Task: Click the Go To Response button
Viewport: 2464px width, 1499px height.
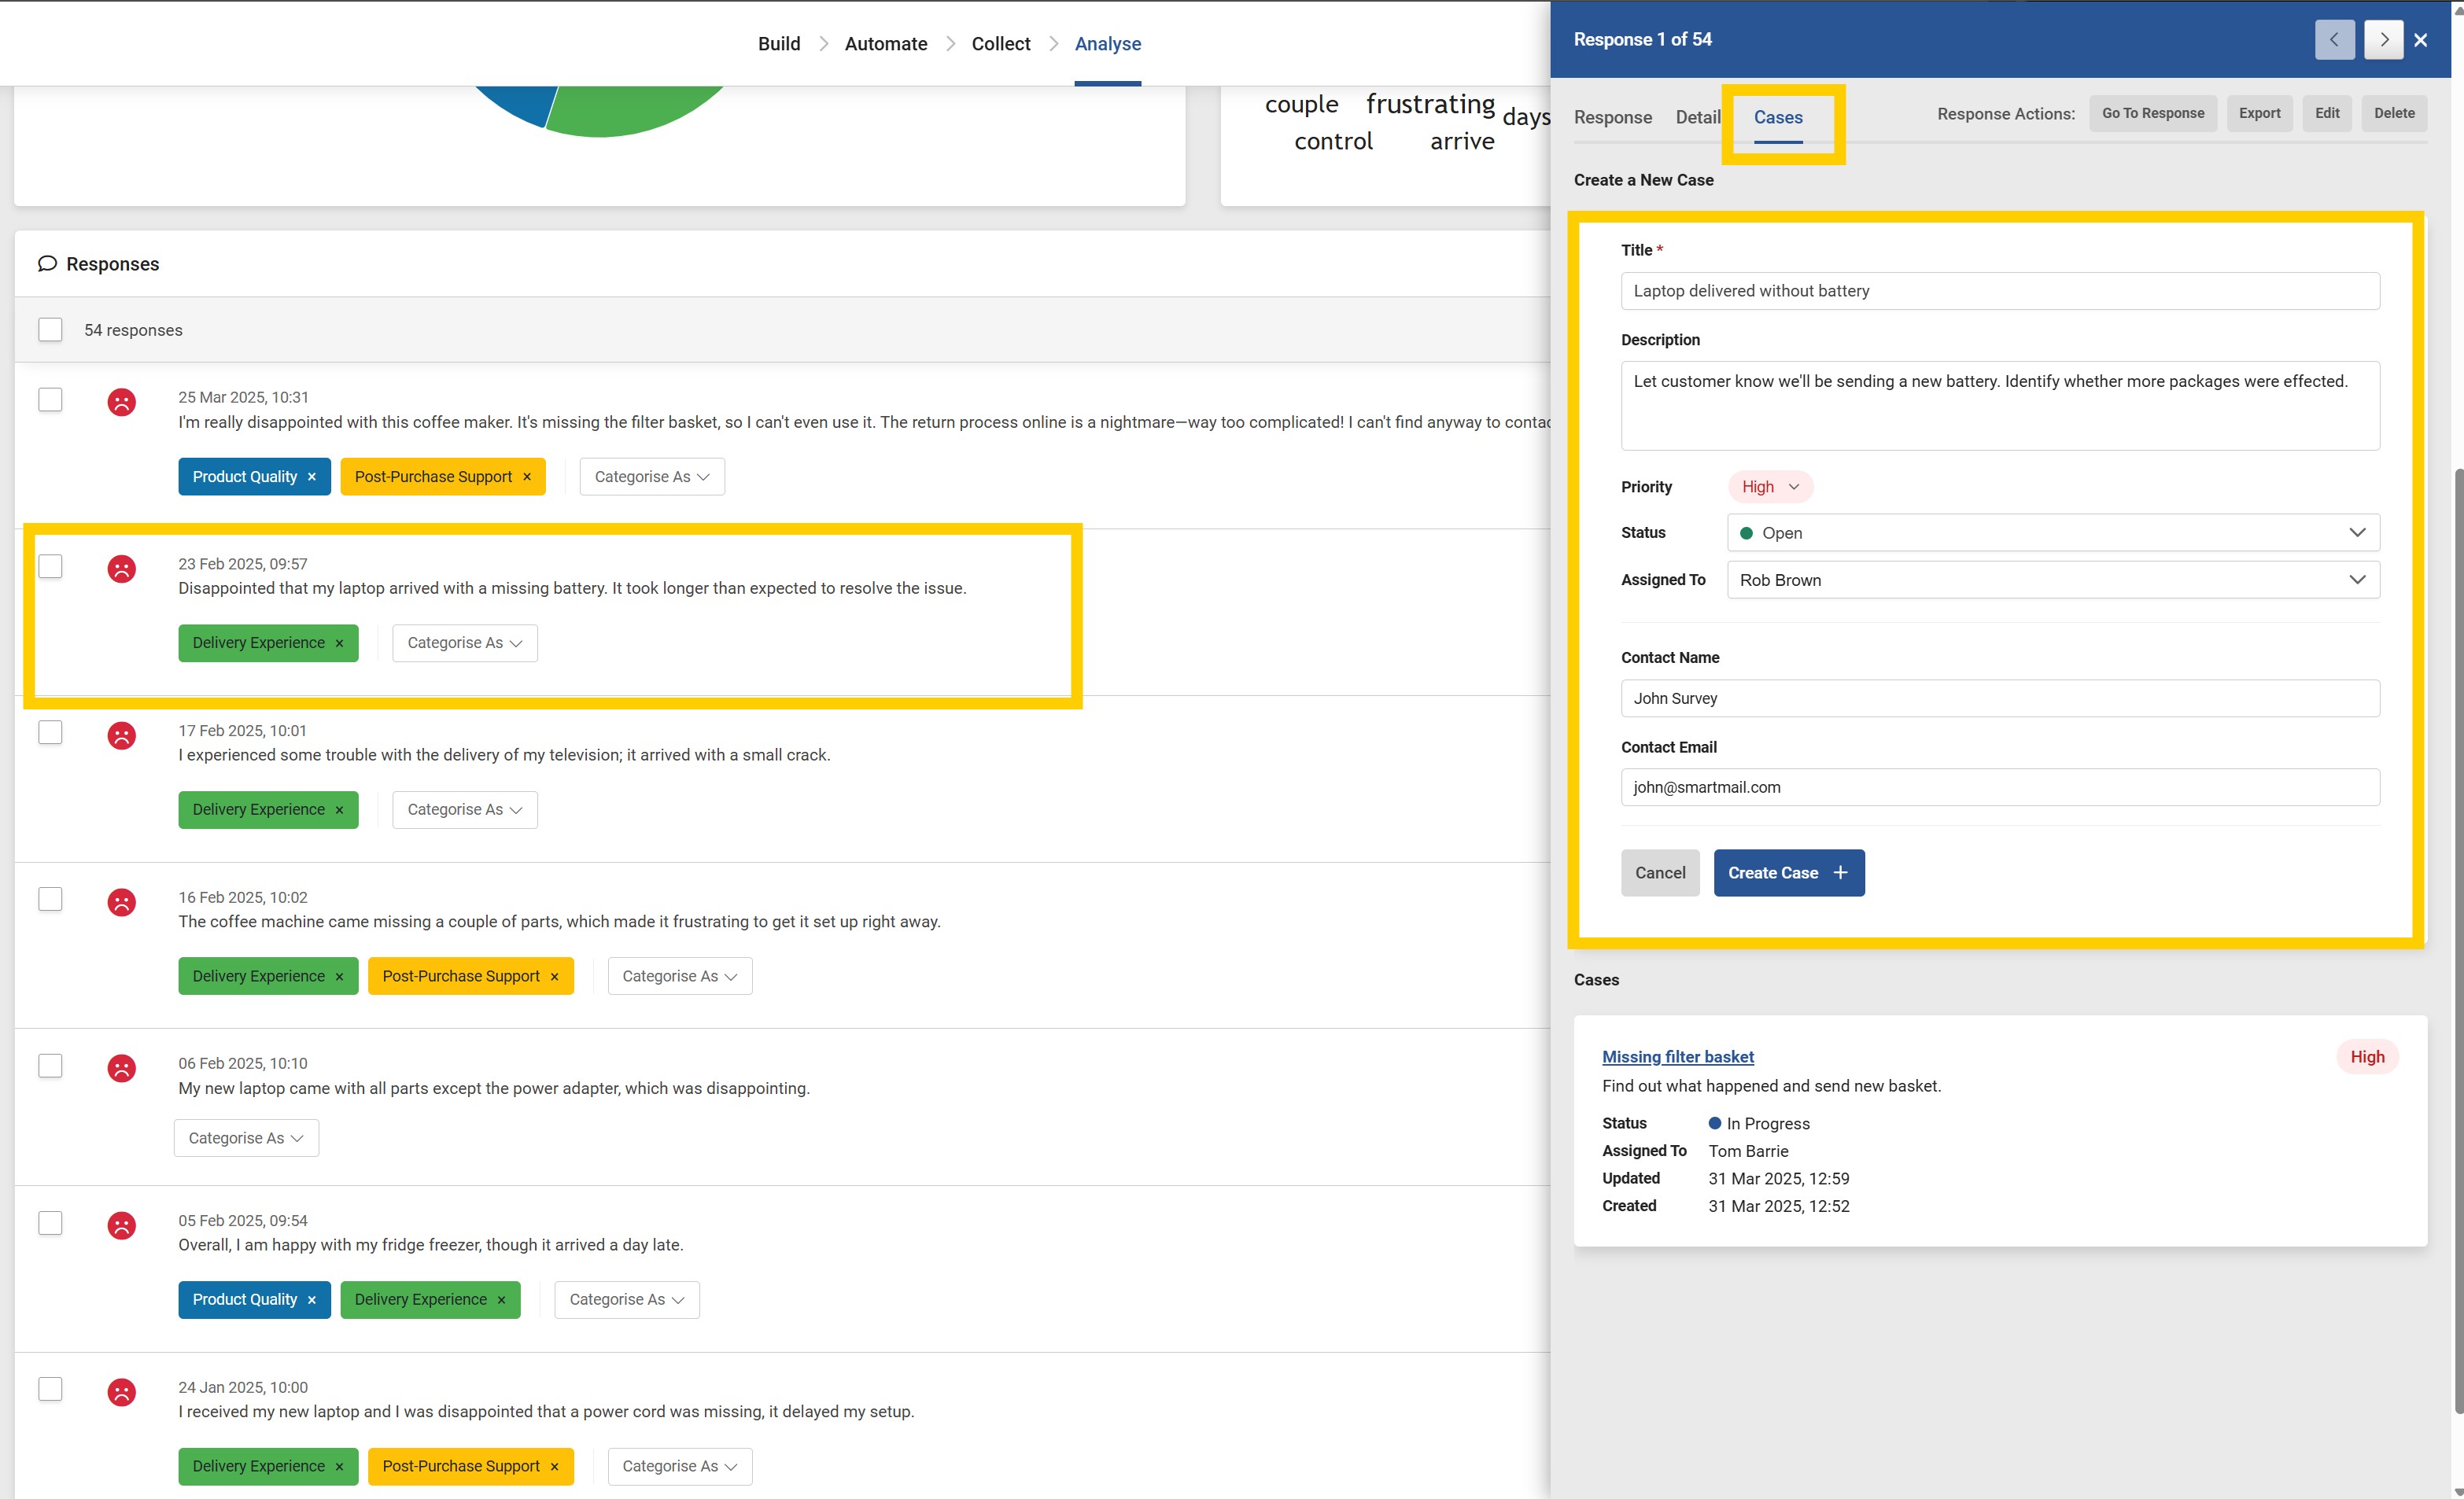Action: pyautogui.click(x=2153, y=113)
